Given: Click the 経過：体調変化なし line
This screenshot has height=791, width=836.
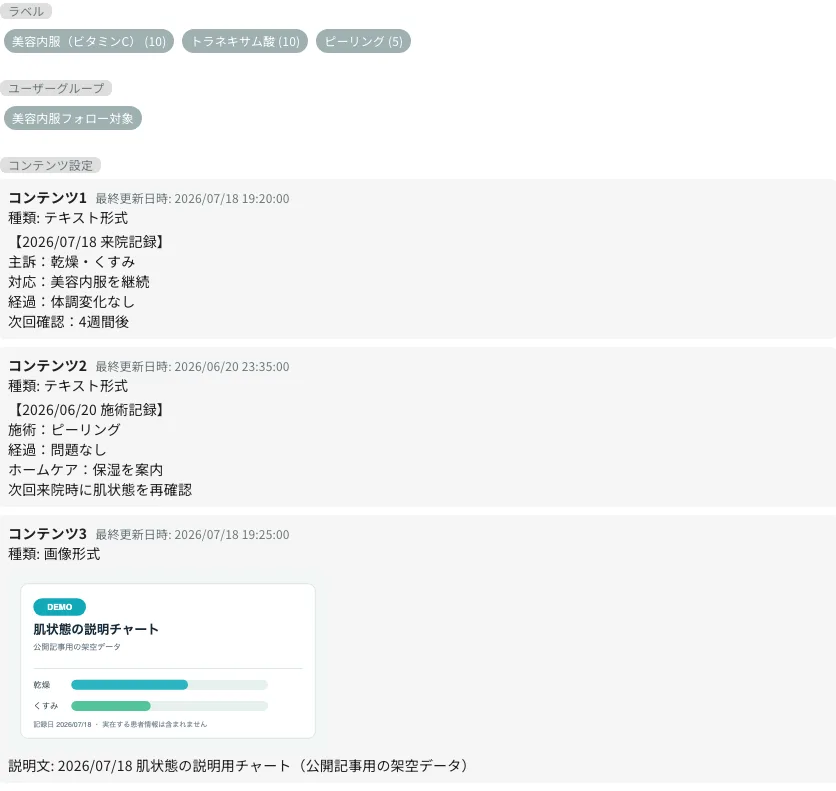Looking at the screenshot, I should (71, 302).
